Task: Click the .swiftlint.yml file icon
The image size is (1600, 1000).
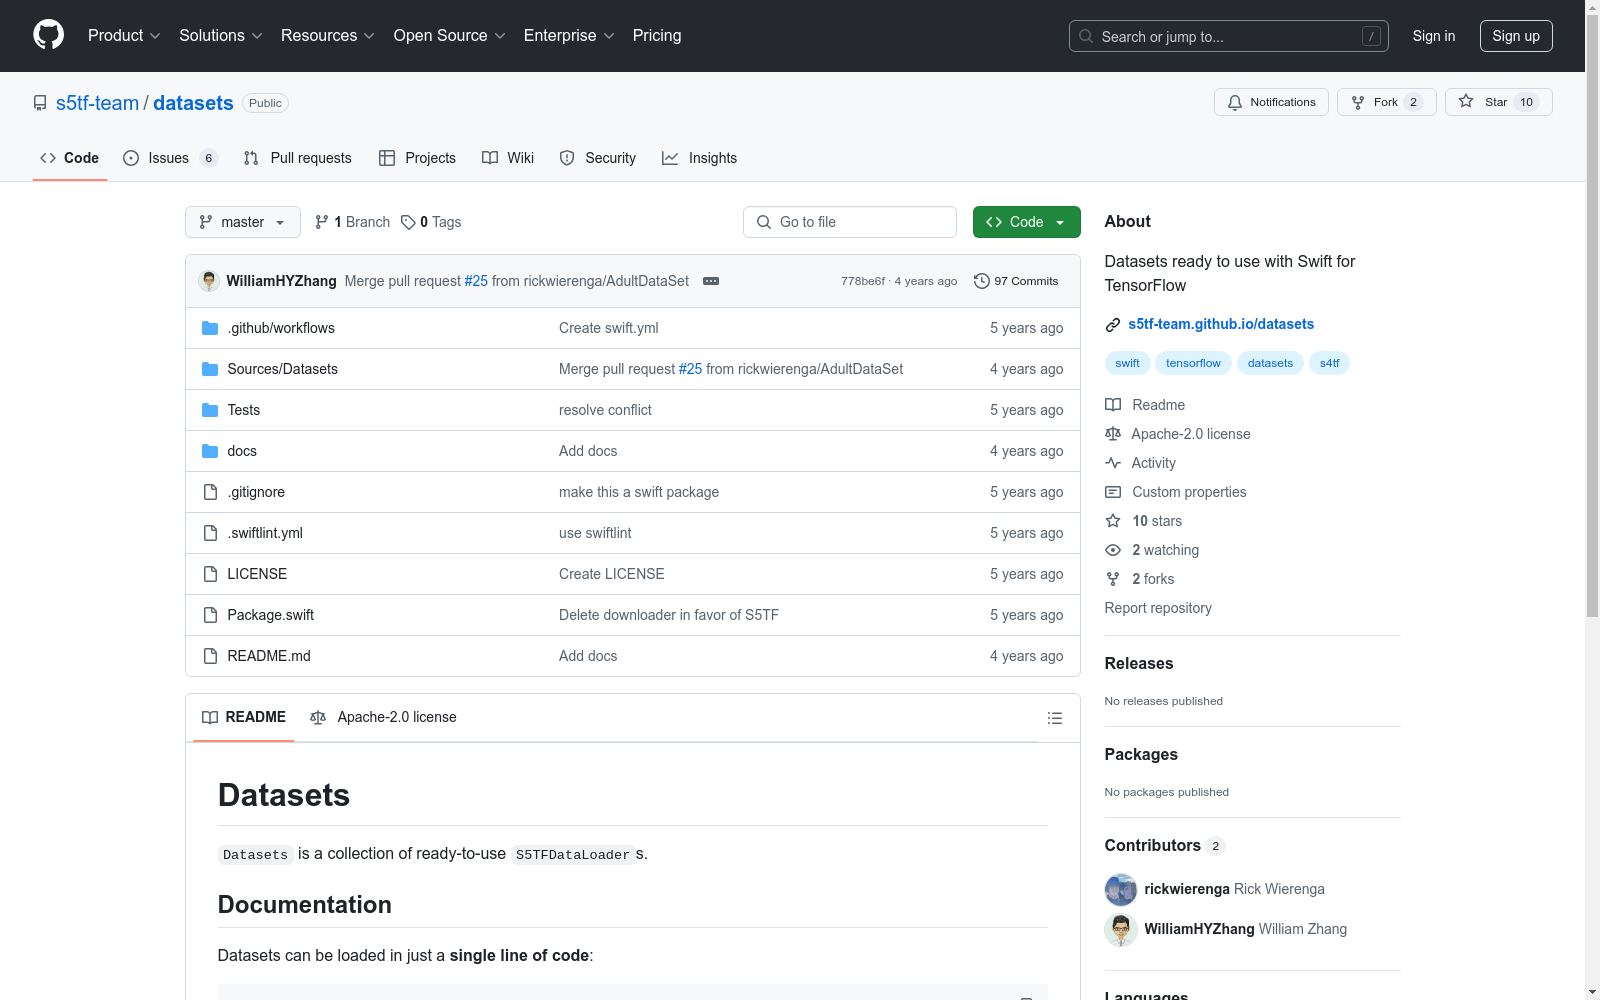Action: (x=210, y=533)
